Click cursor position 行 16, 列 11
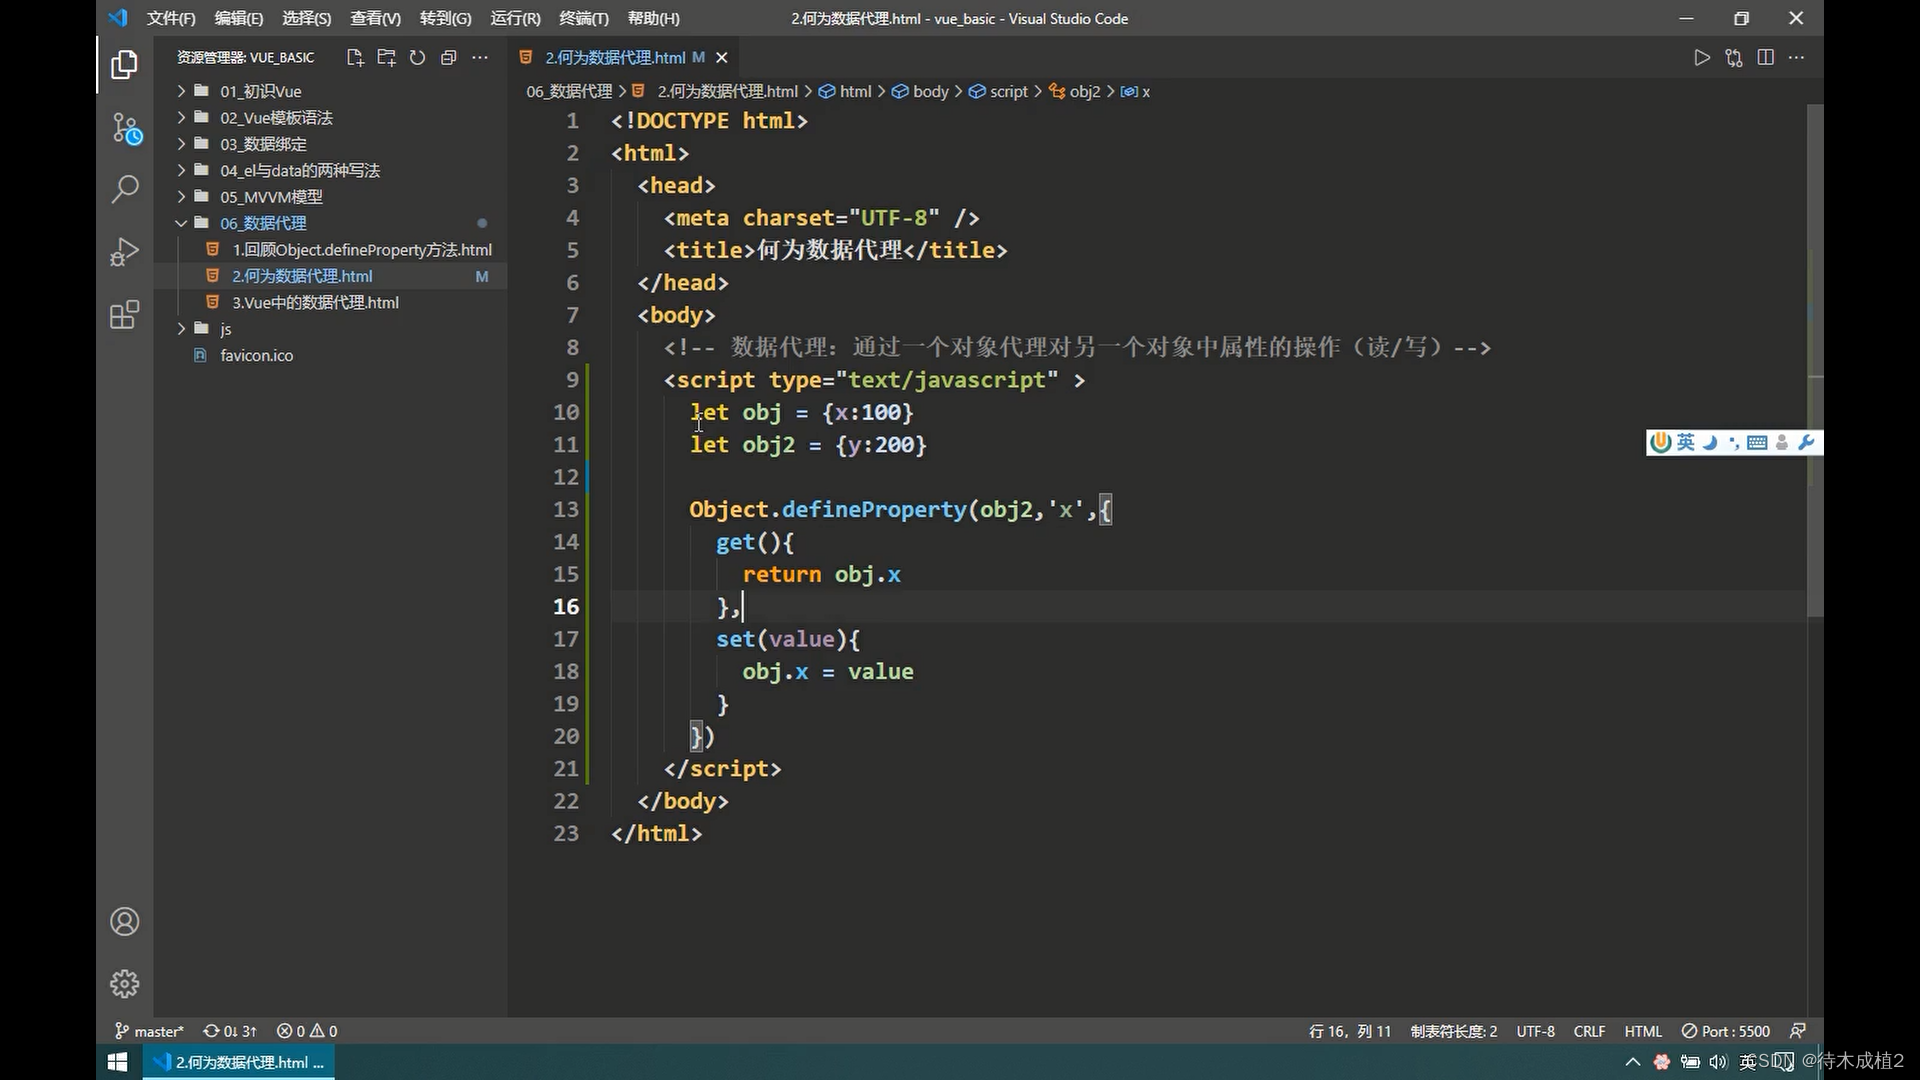This screenshot has height=1080, width=1920. pos(1350,1031)
